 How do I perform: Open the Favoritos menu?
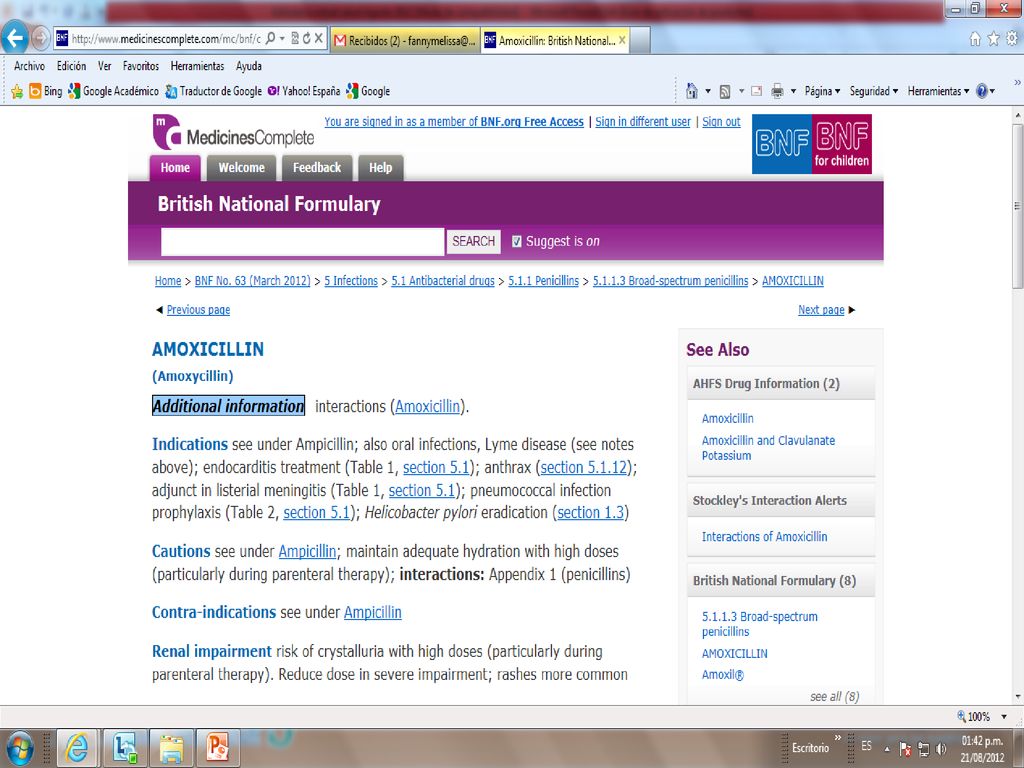(141, 66)
